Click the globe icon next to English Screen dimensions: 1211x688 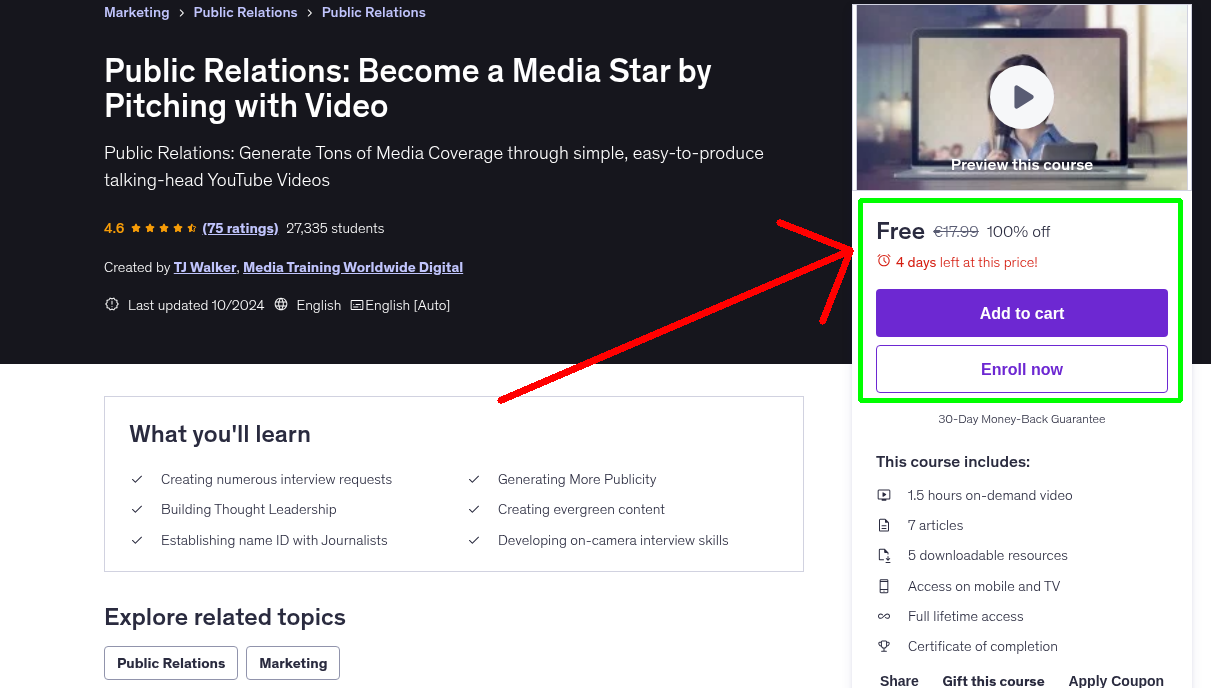[280, 305]
